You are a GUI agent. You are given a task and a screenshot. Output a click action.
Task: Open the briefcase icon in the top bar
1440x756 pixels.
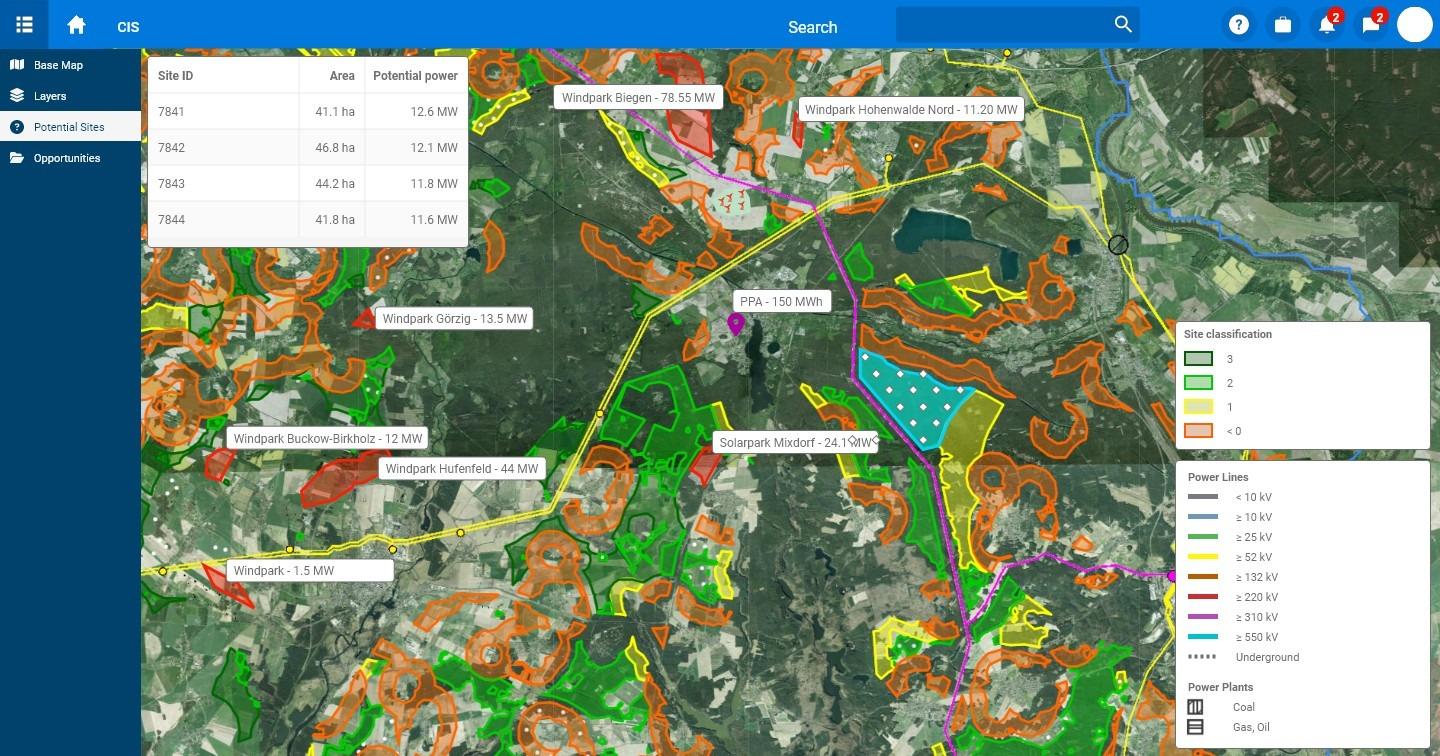(x=1283, y=25)
